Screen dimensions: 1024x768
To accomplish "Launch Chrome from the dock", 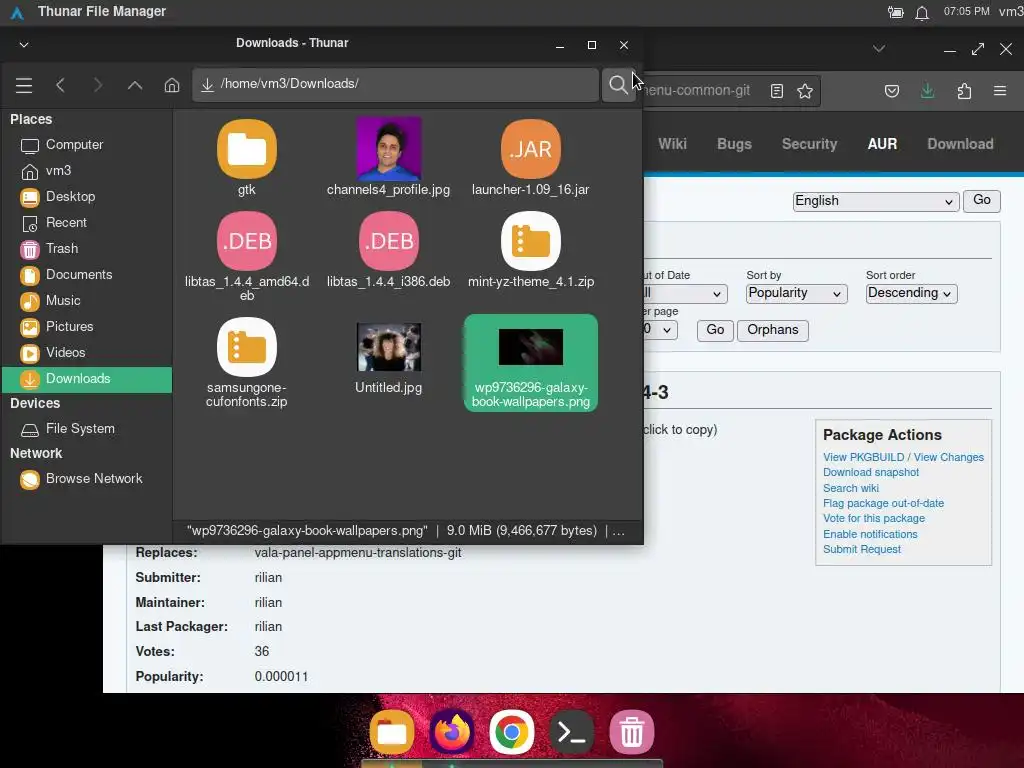I will (511, 732).
